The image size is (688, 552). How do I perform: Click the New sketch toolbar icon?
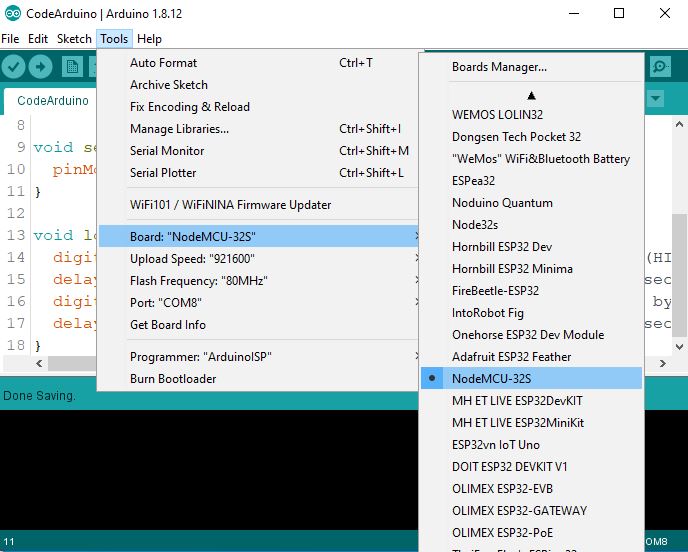pyautogui.click(x=72, y=67)
